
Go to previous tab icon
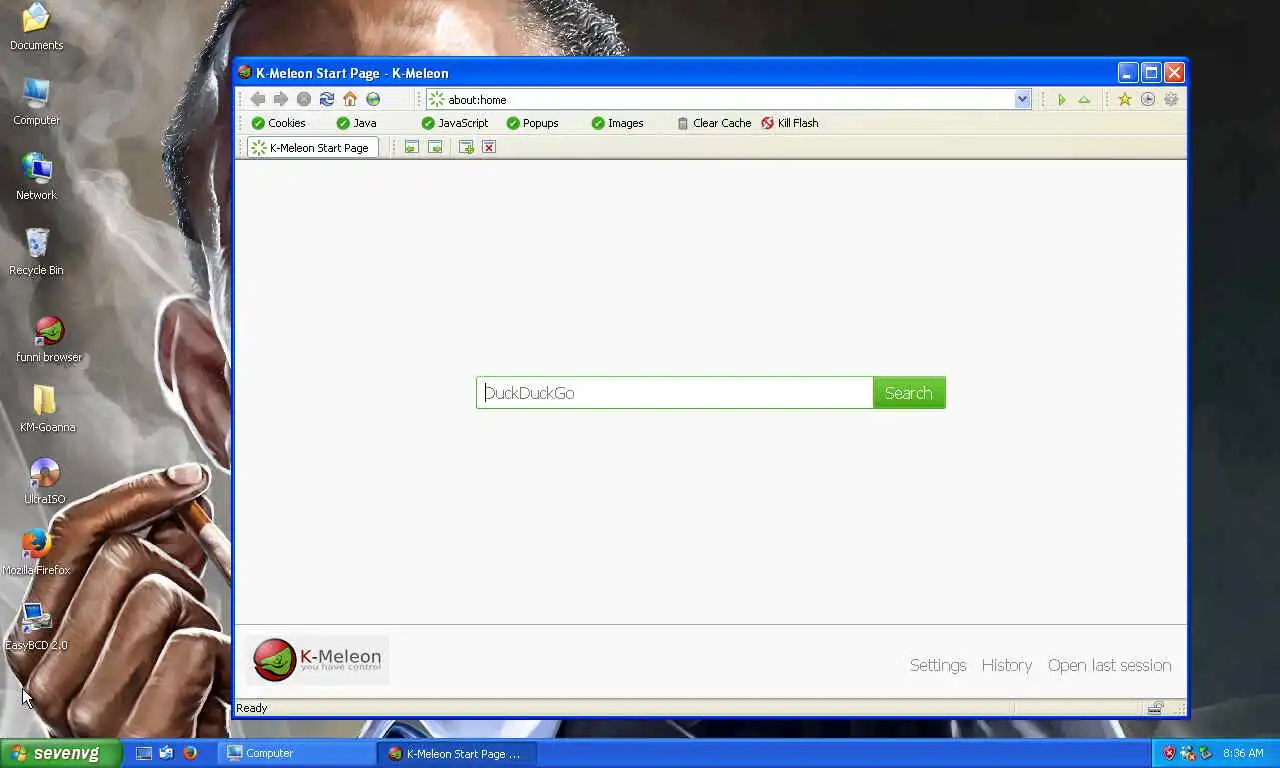411,147
